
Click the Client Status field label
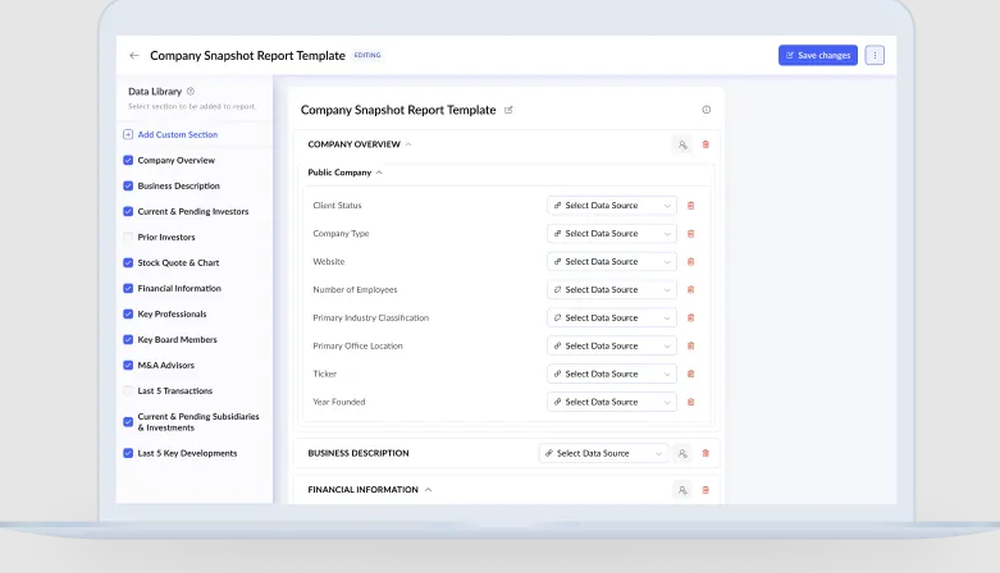337,205
